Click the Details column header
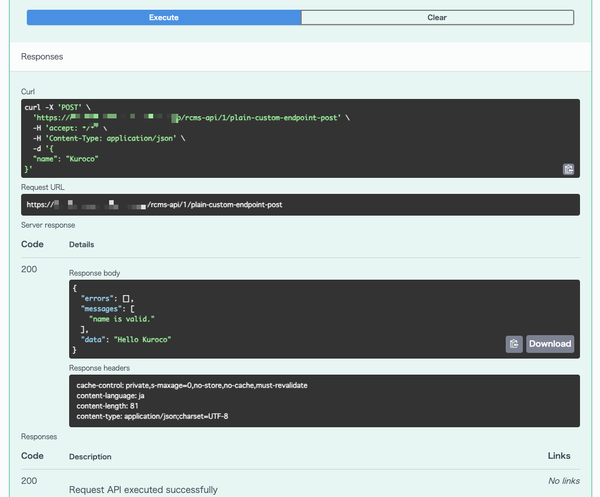Screen dimensions: 600x497 pyautogui.click(x=82, y=245)
